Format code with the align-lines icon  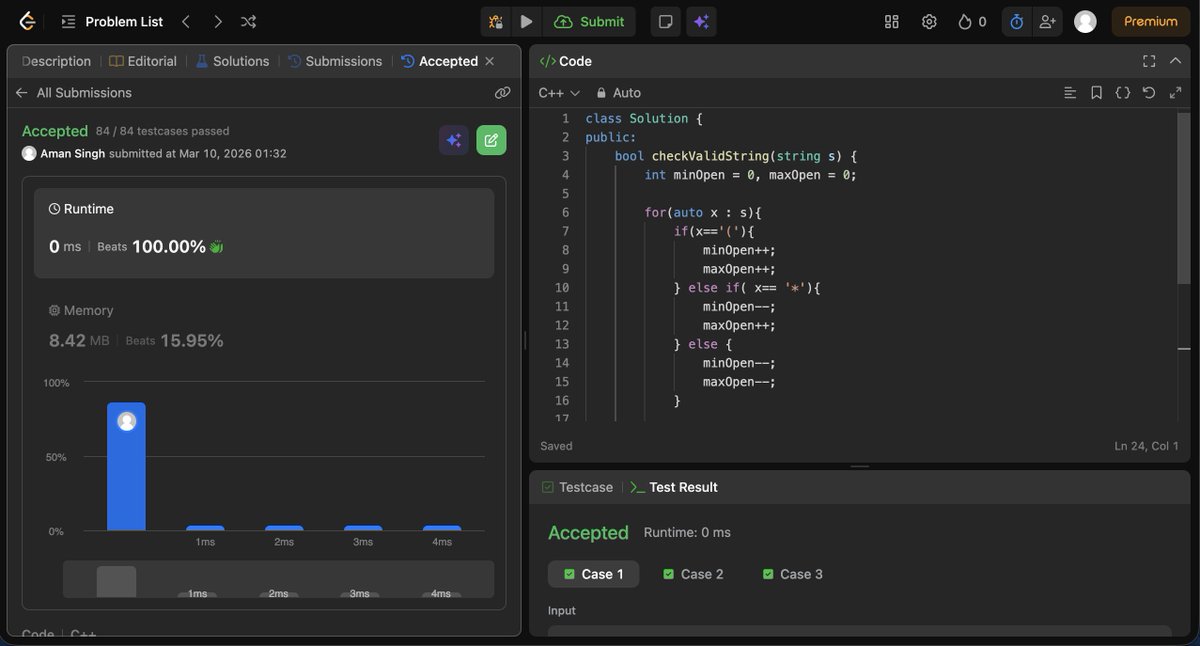point(1070,93)
